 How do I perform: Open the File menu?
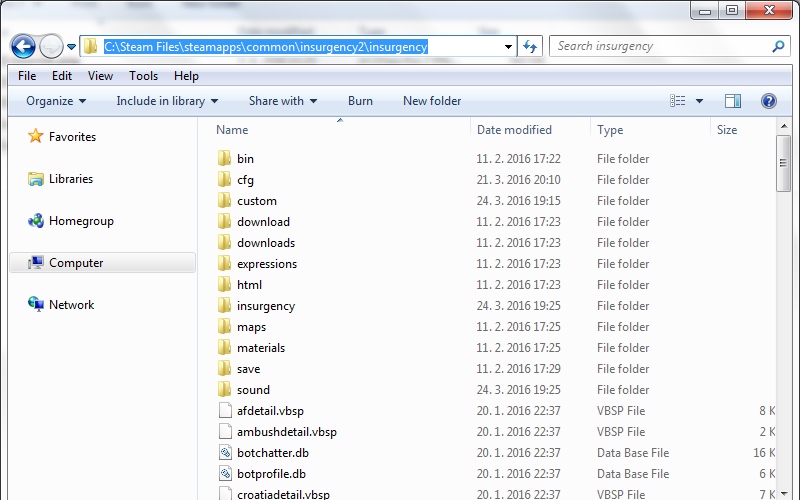(x=27, y=76)
